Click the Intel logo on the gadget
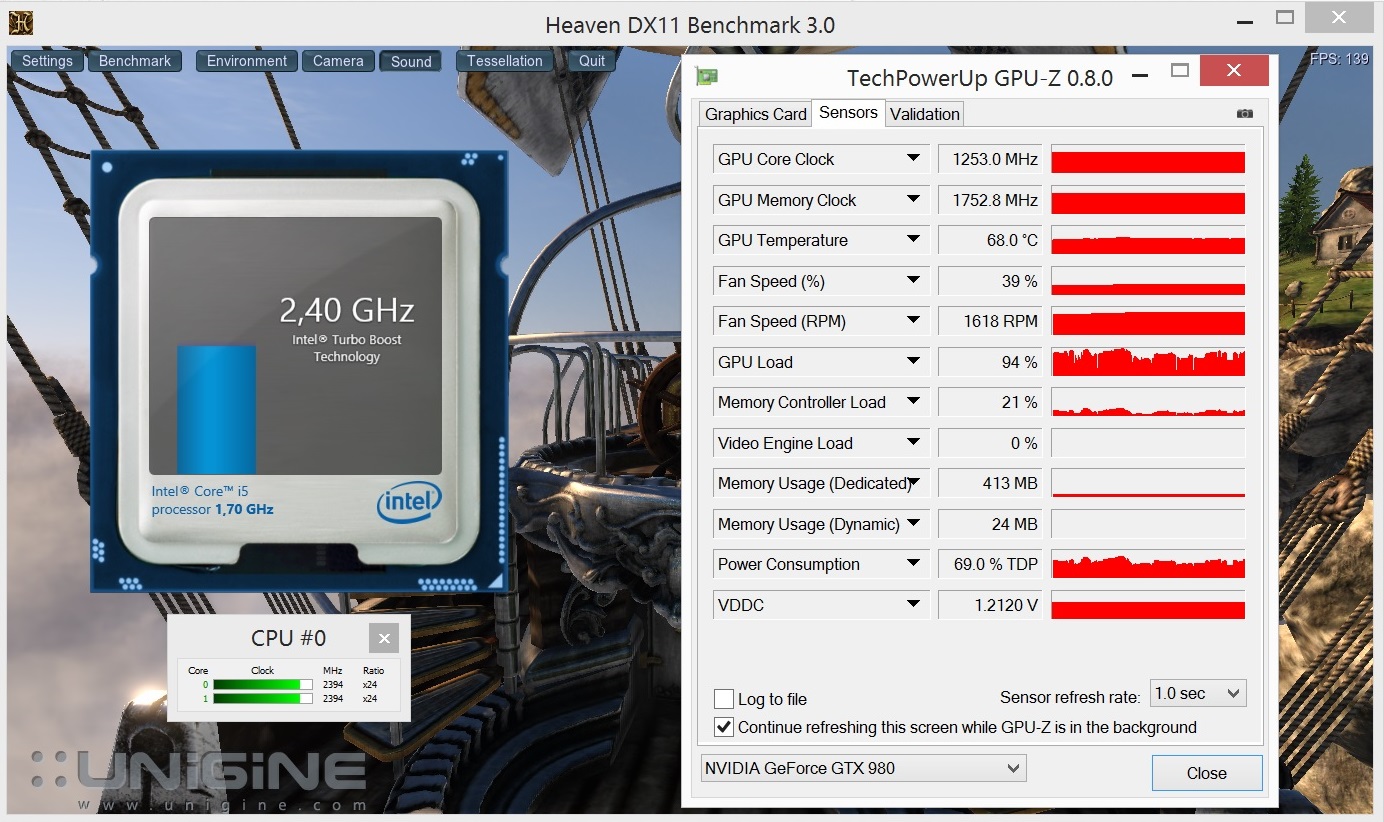Viewport: 1384px width, 822px height. point(409,502)
